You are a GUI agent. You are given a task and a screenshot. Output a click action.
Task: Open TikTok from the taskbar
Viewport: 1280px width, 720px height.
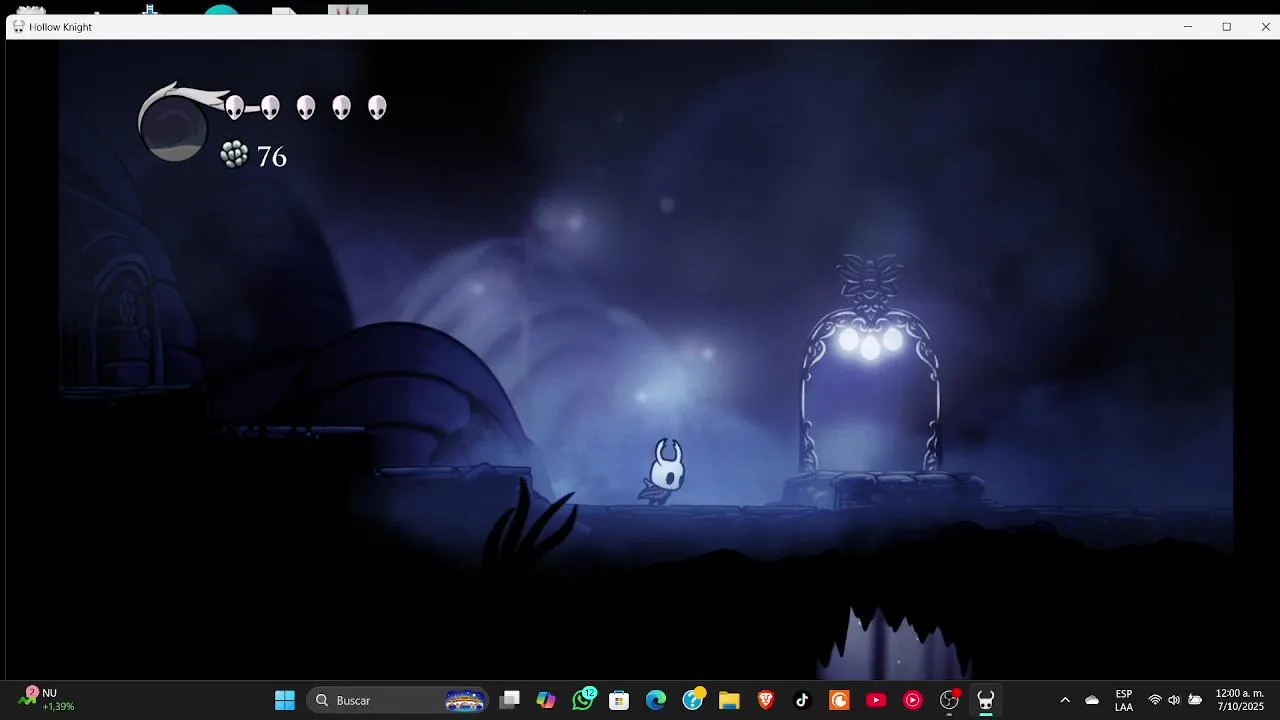[802, 700]
